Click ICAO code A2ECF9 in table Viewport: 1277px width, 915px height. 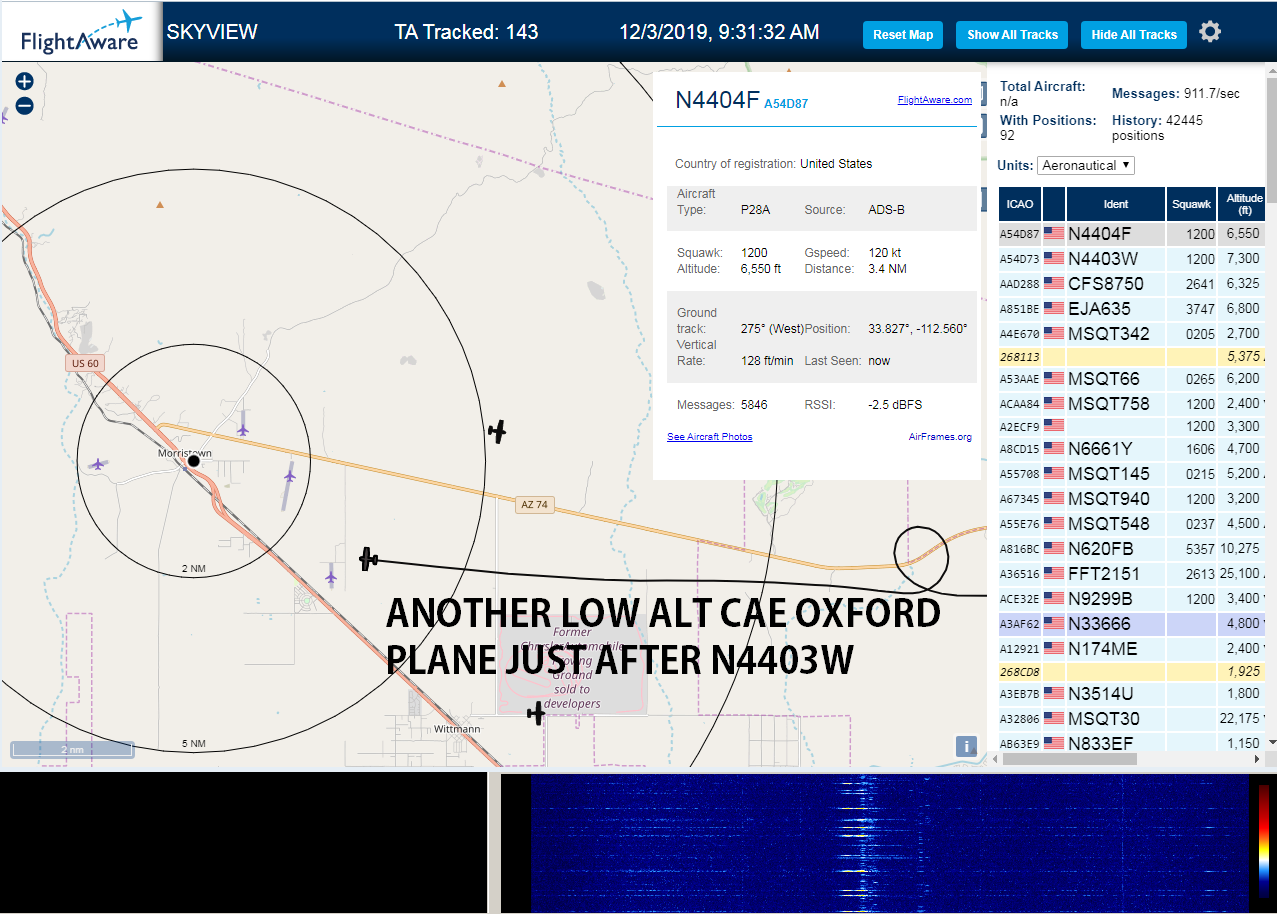tap(1019, 427)
